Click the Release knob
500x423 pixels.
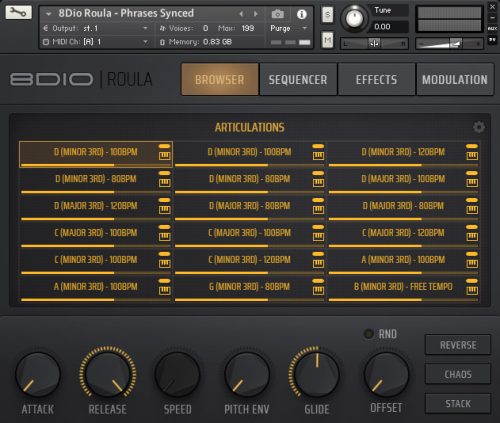(108, 374)
